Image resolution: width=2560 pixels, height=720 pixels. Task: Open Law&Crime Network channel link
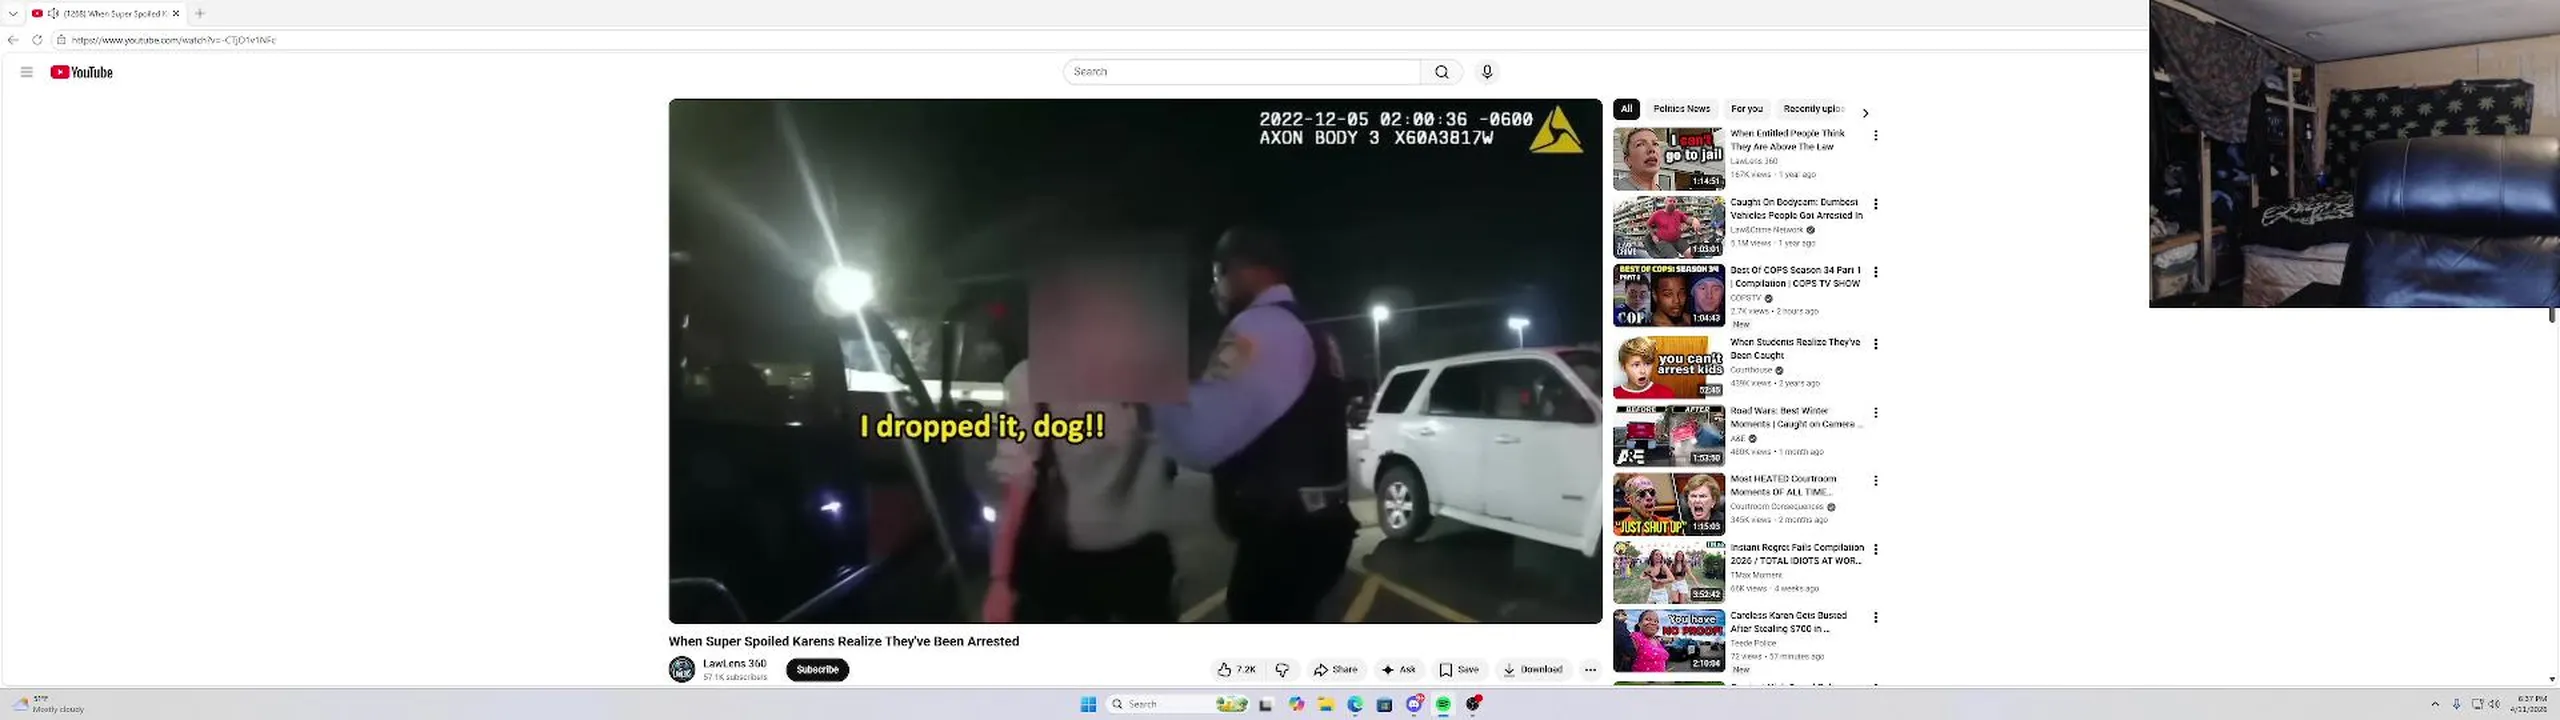click(x=1766, y=230)
